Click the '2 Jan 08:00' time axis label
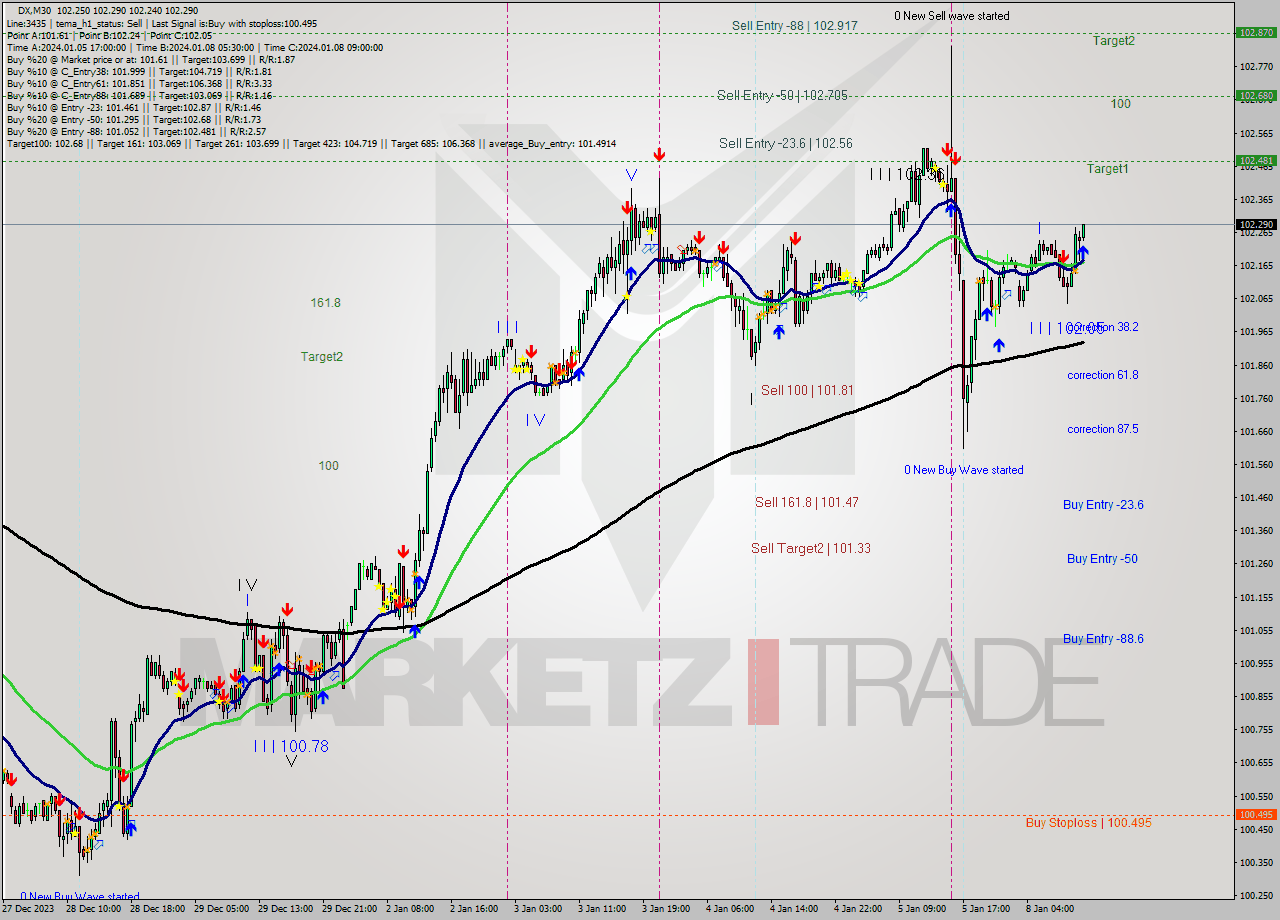The image size is (1280, 920). pos(410,909)
